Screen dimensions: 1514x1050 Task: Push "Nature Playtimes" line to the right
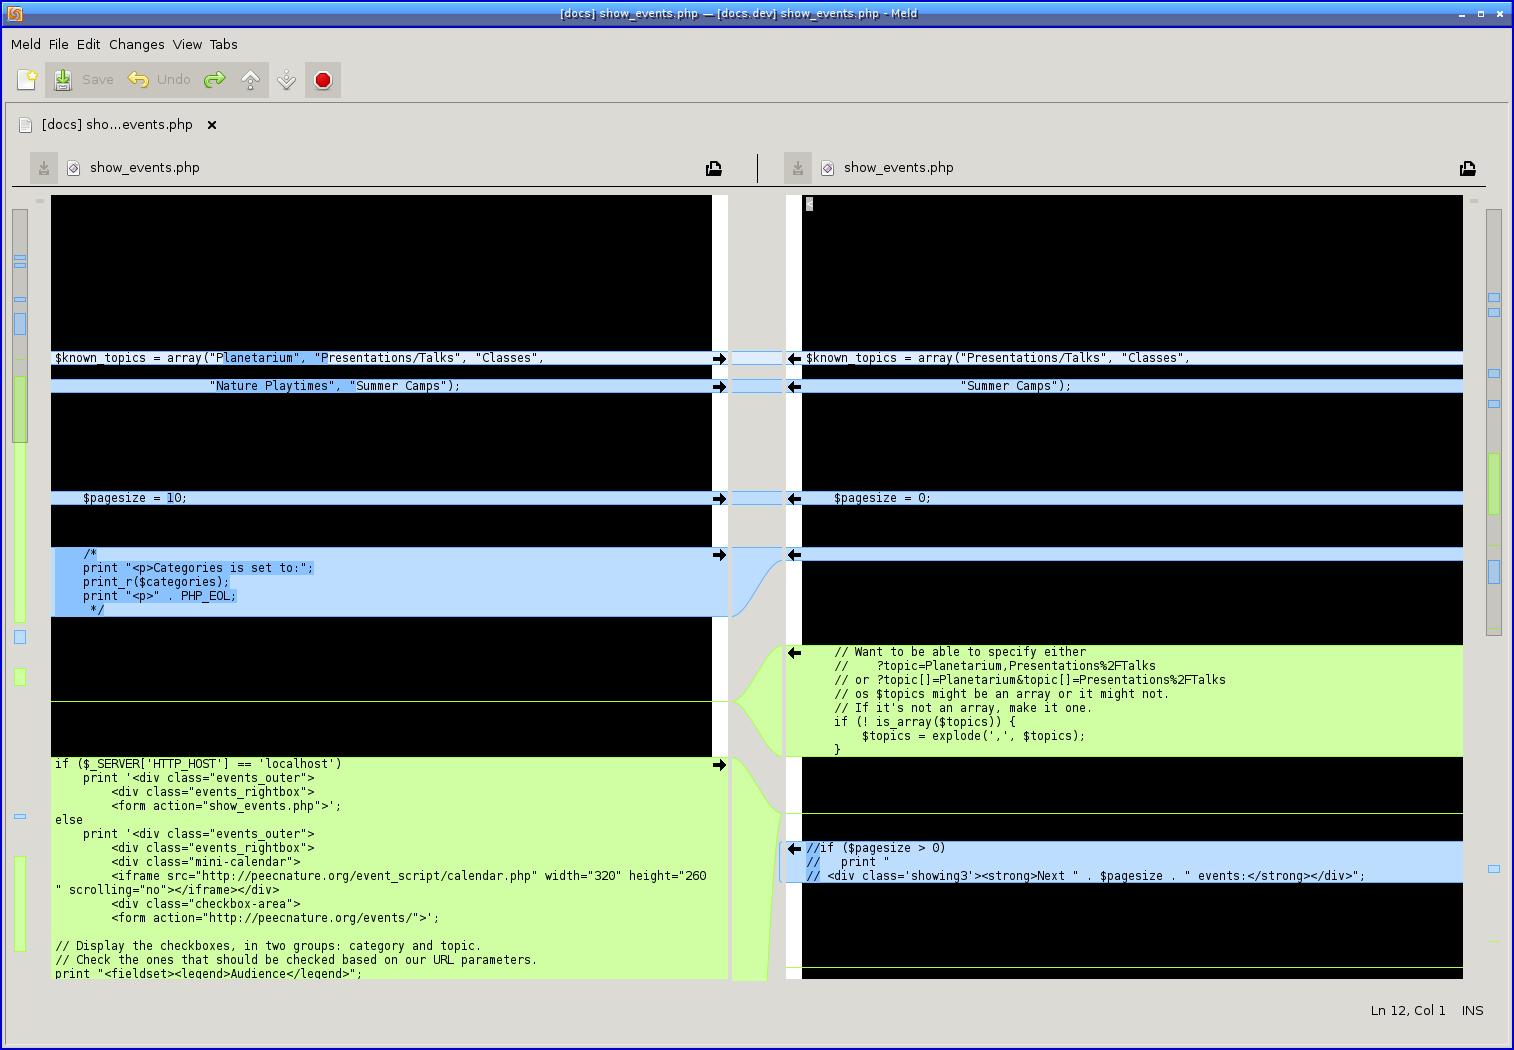coord(719,386)
